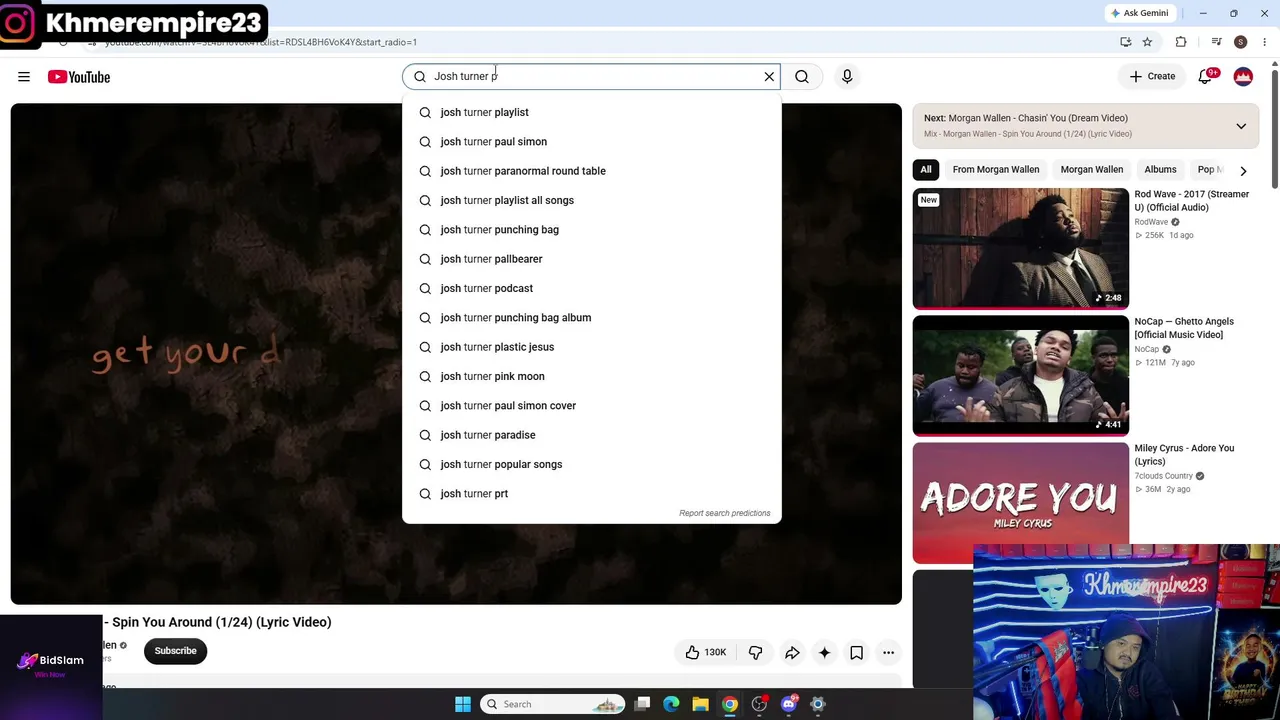This screenshot has height=720, width=1280.
Task: Open Miley Cyrus Adore You thumbnail
Action: (1020, 503)
